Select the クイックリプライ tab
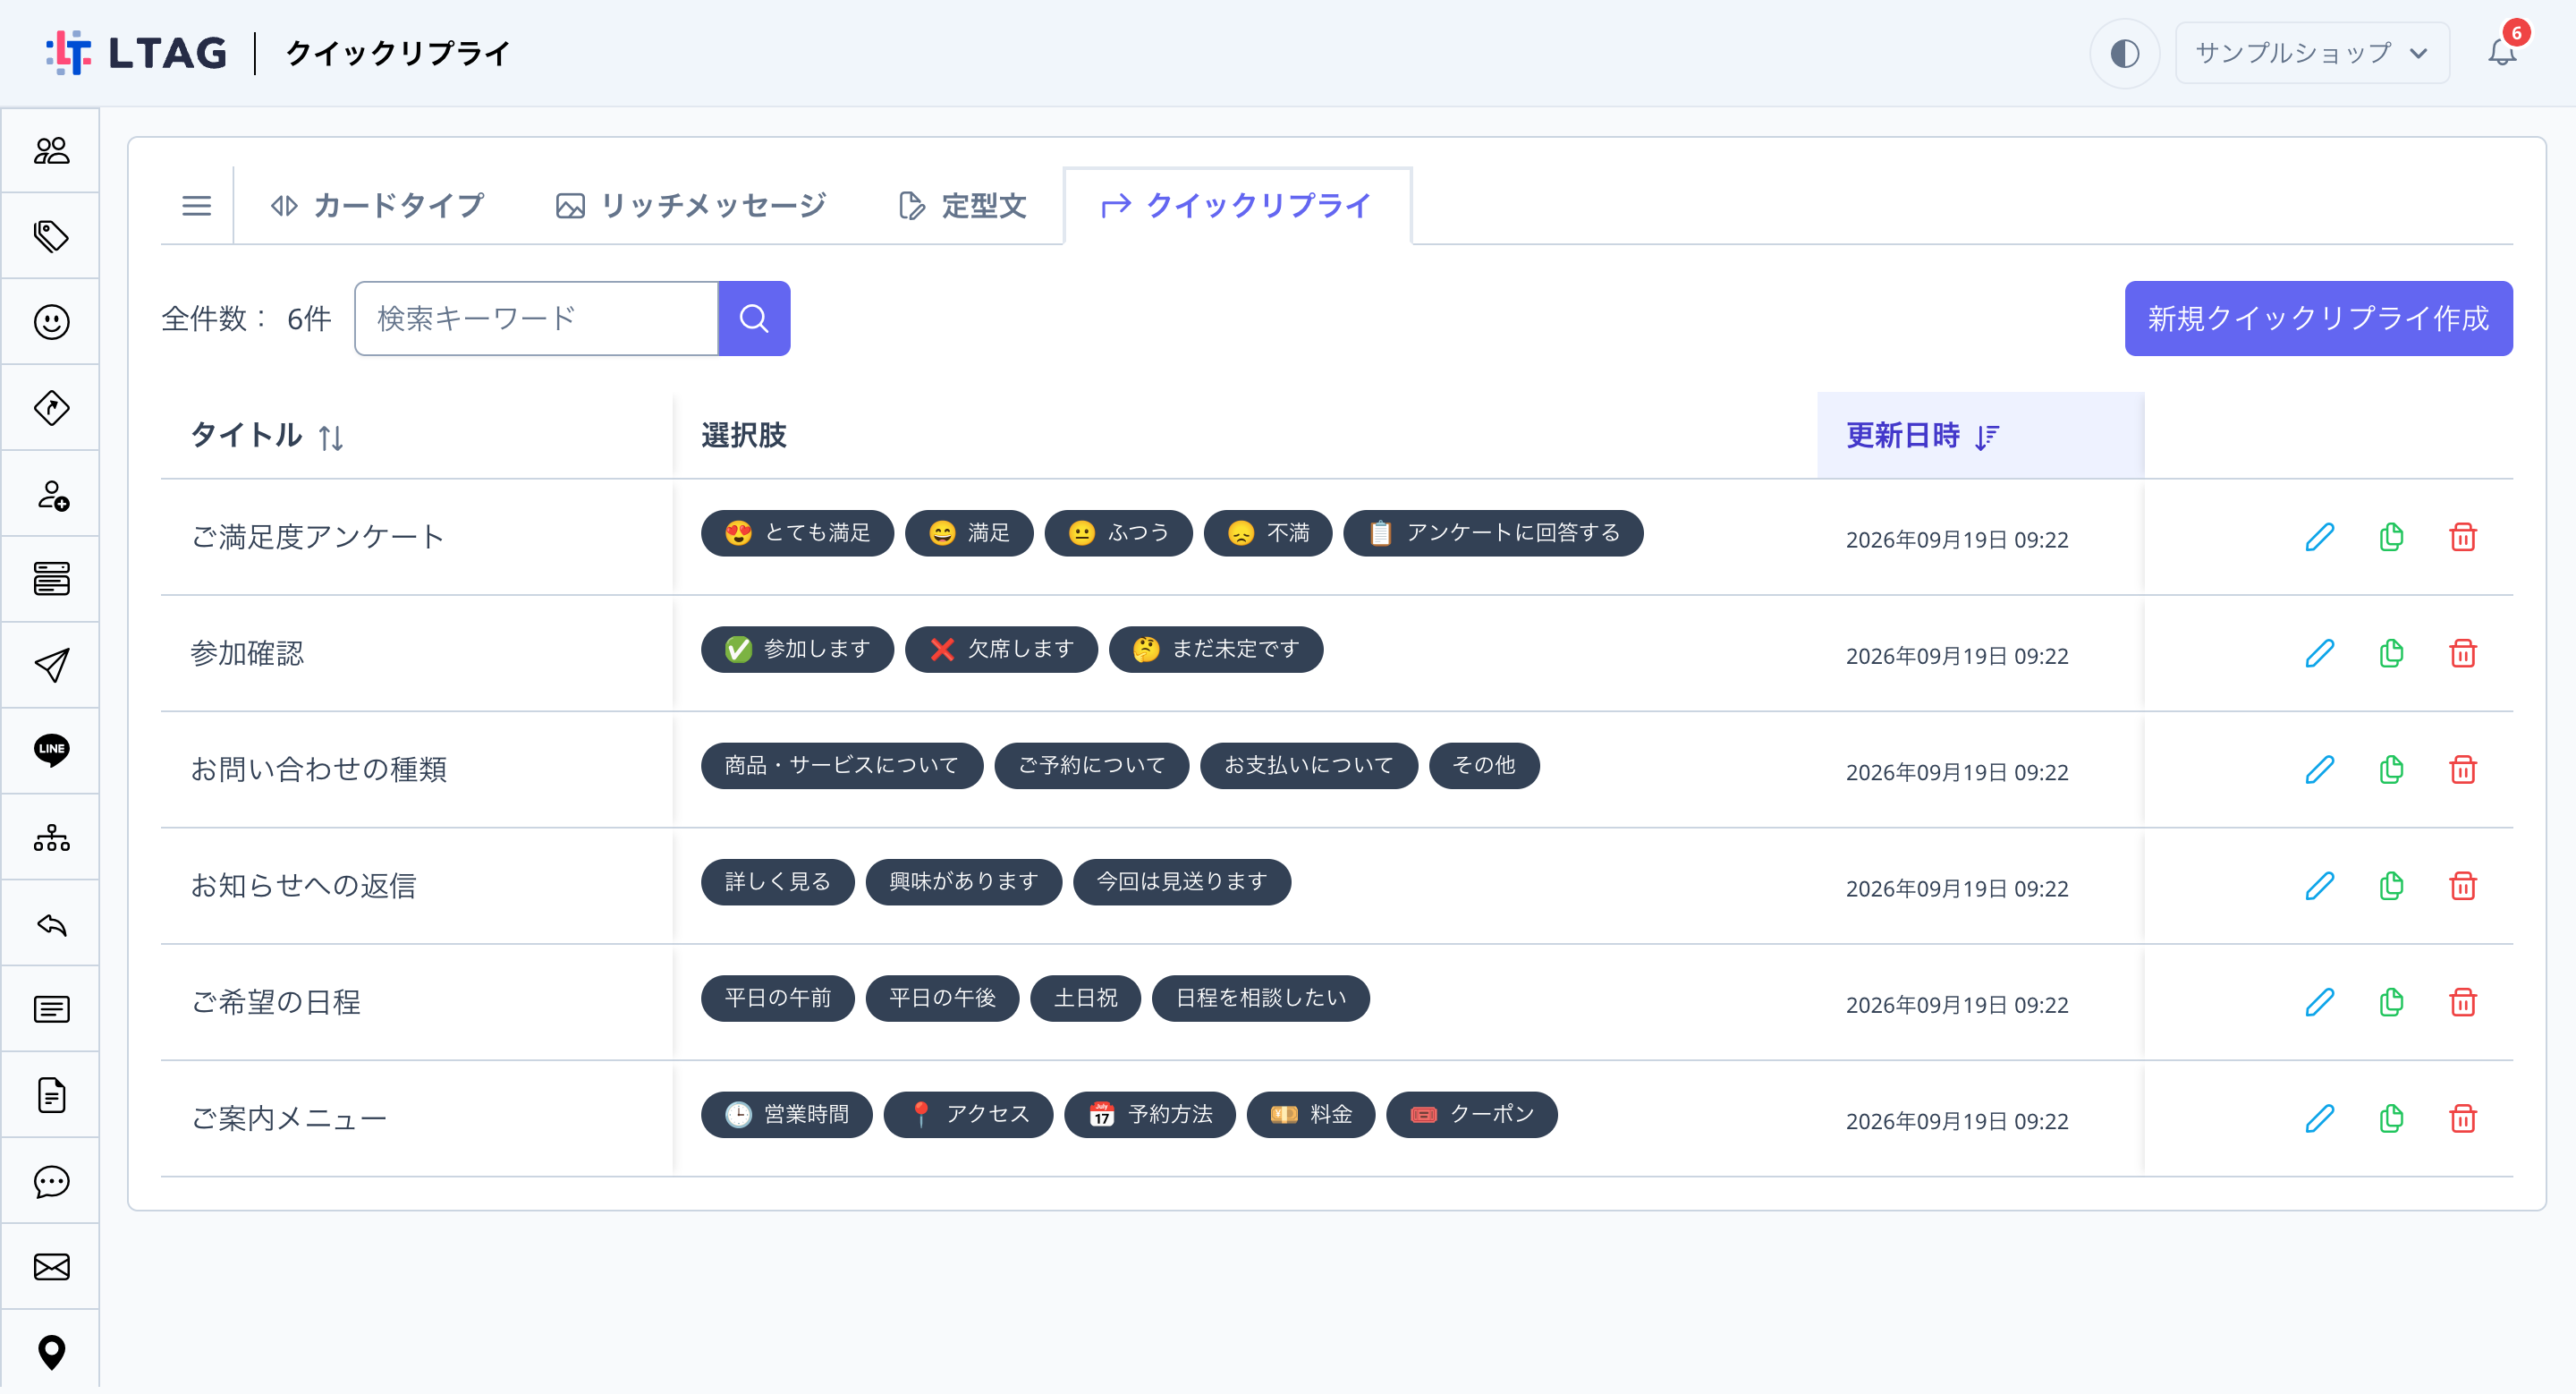This screenshot has height=1394, width=2576. [x=1236, y=206]
